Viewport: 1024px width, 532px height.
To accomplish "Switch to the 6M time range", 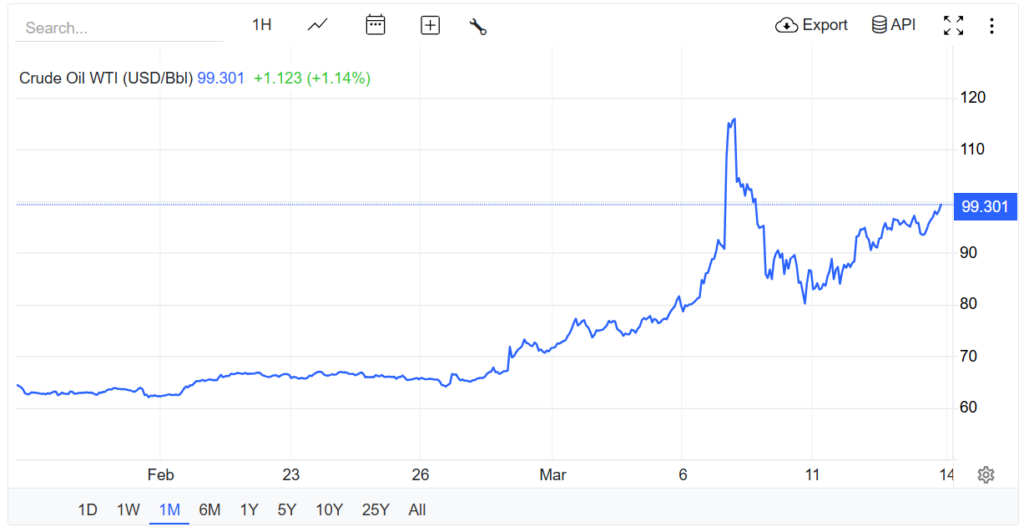I will tap(209, 510).
